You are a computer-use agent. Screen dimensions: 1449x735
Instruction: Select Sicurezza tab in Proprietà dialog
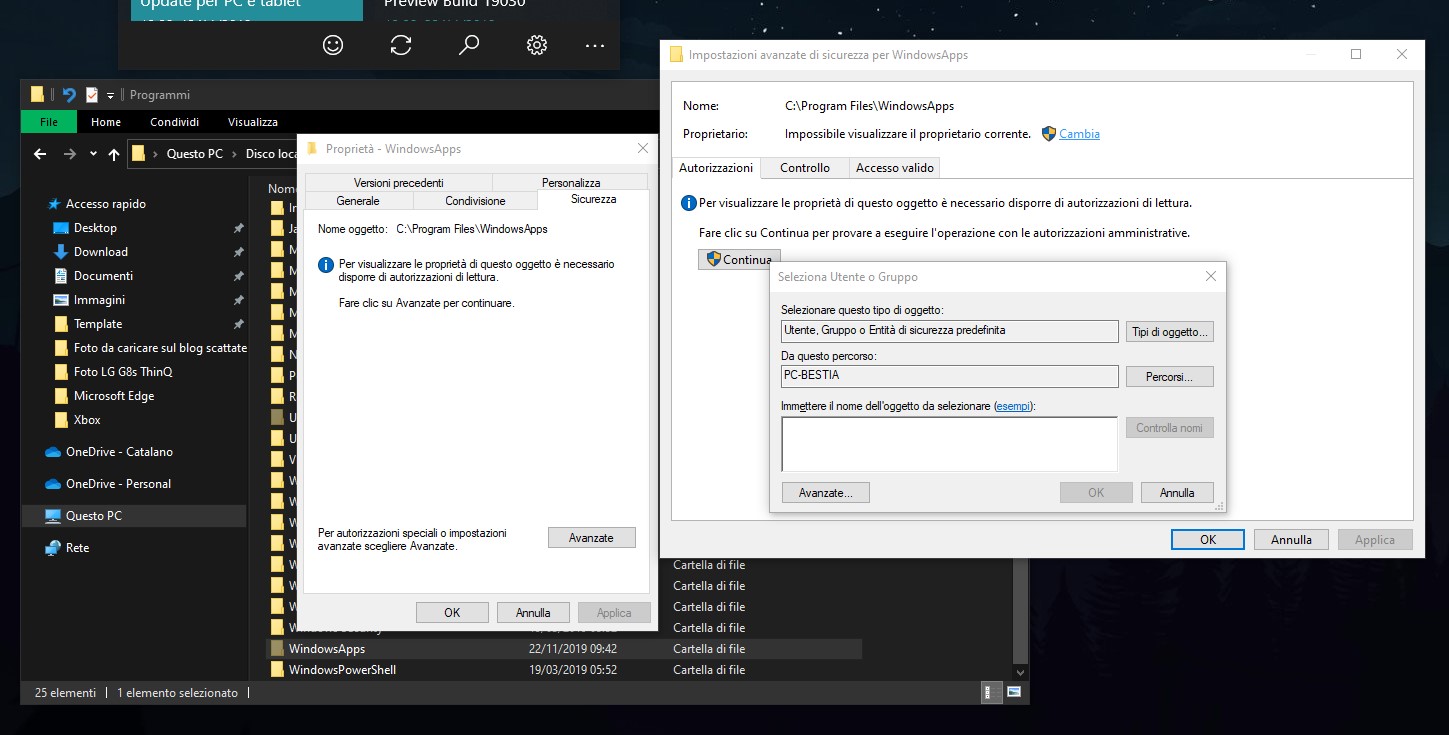tap(594, 199)
